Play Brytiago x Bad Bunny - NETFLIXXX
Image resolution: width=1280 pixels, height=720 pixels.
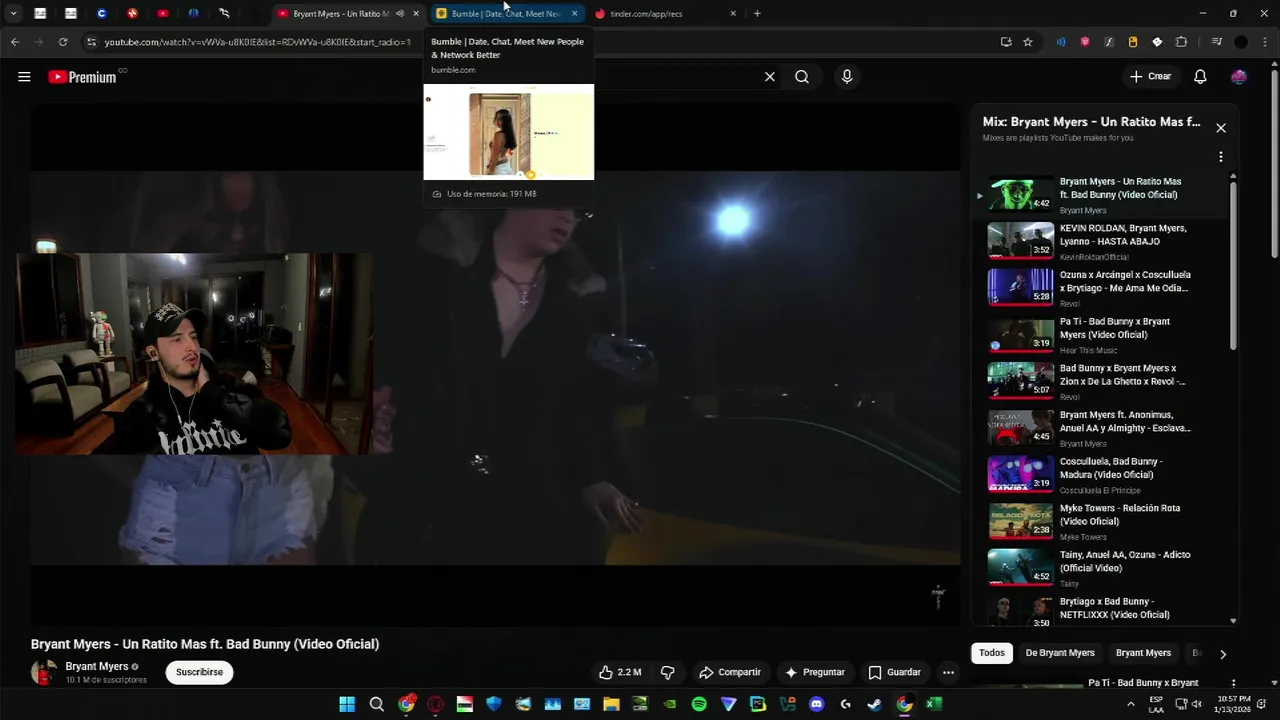pyautogui.click(x=1100, y=612)
